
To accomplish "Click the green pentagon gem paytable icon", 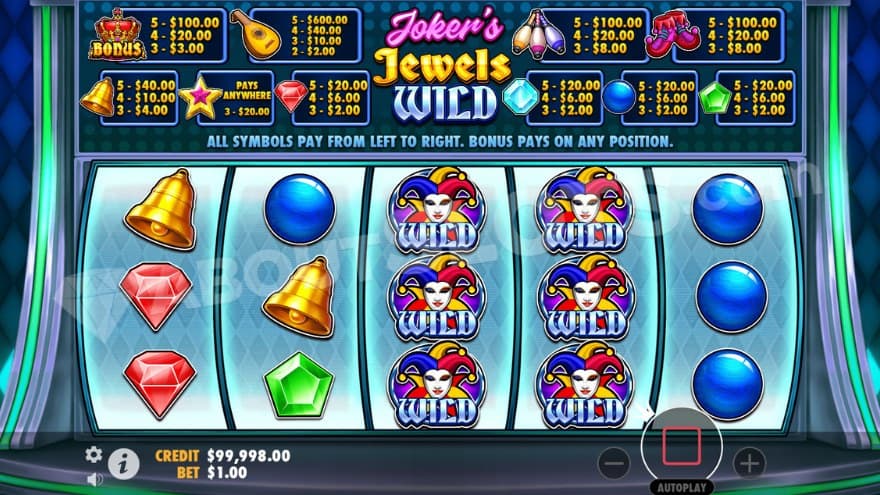I will tap(716, 98).
